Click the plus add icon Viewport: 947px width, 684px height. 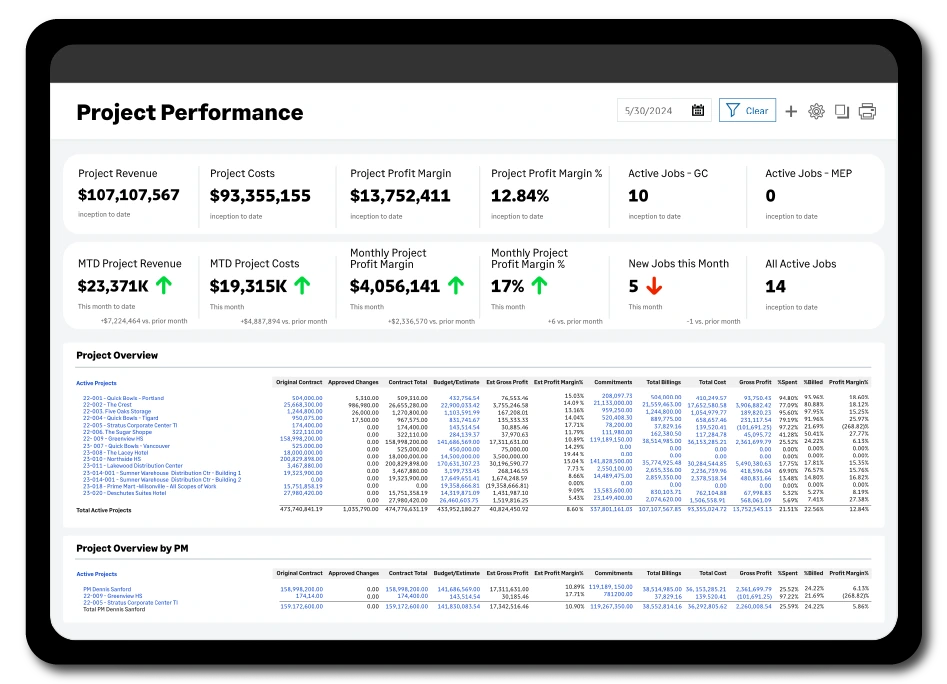pyautogui.click(x=791, y=111)
